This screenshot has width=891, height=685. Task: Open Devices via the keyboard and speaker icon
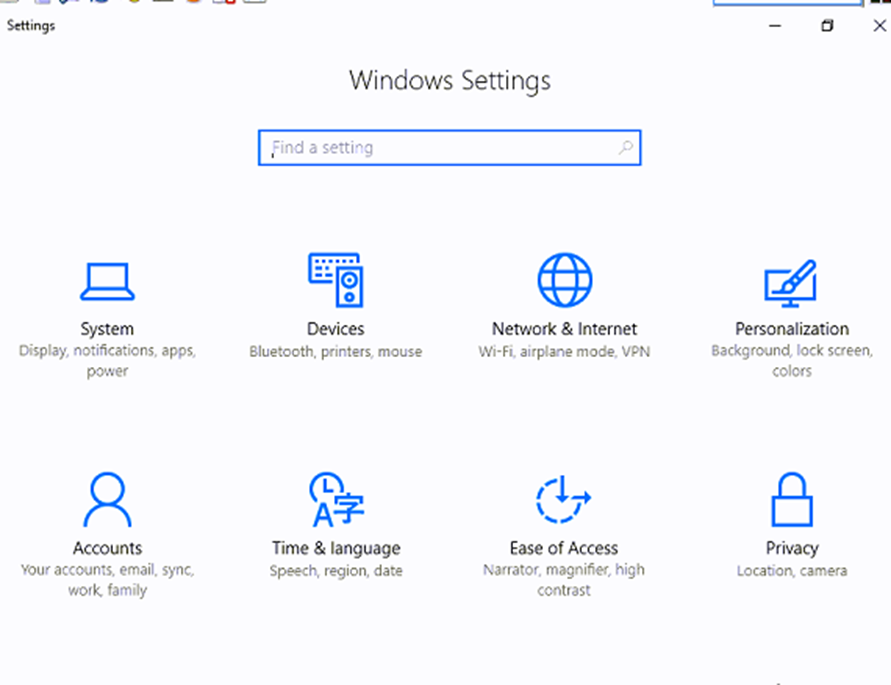pyautogui.click(x=335, y=280)
